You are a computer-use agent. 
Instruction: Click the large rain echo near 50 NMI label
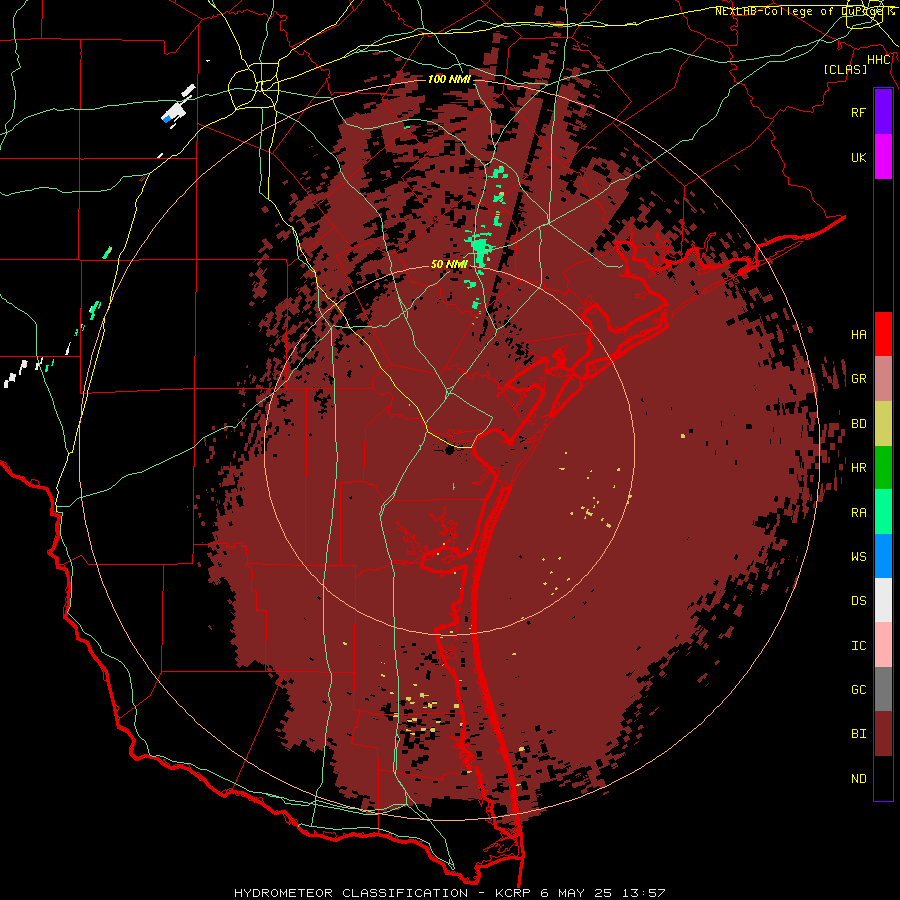(x=480, y=249)
